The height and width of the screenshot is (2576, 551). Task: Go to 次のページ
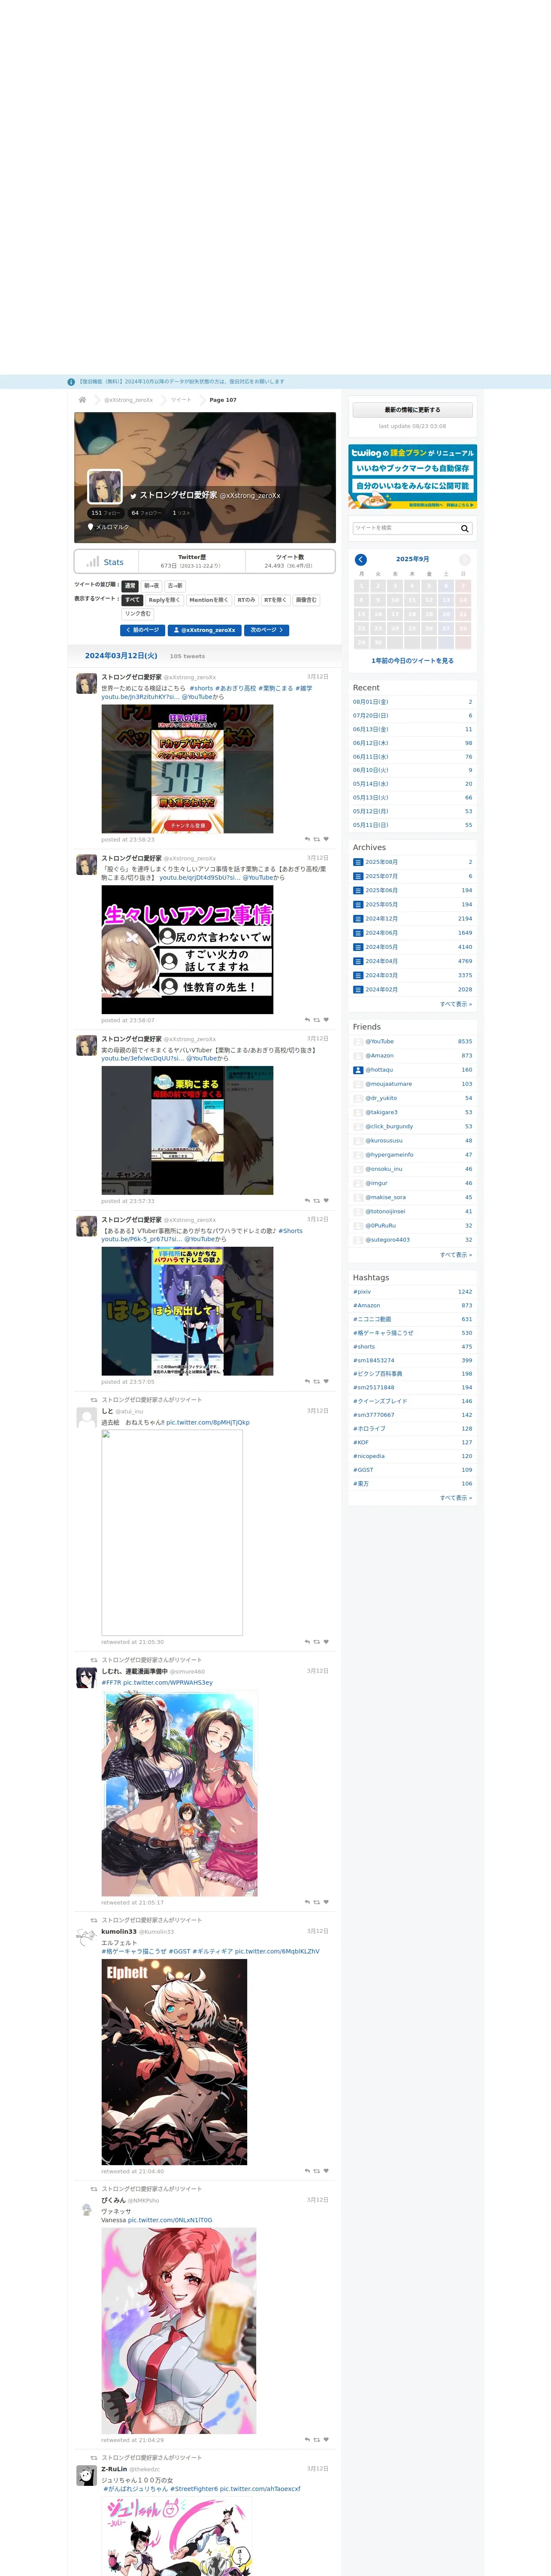tap(266, 630)
